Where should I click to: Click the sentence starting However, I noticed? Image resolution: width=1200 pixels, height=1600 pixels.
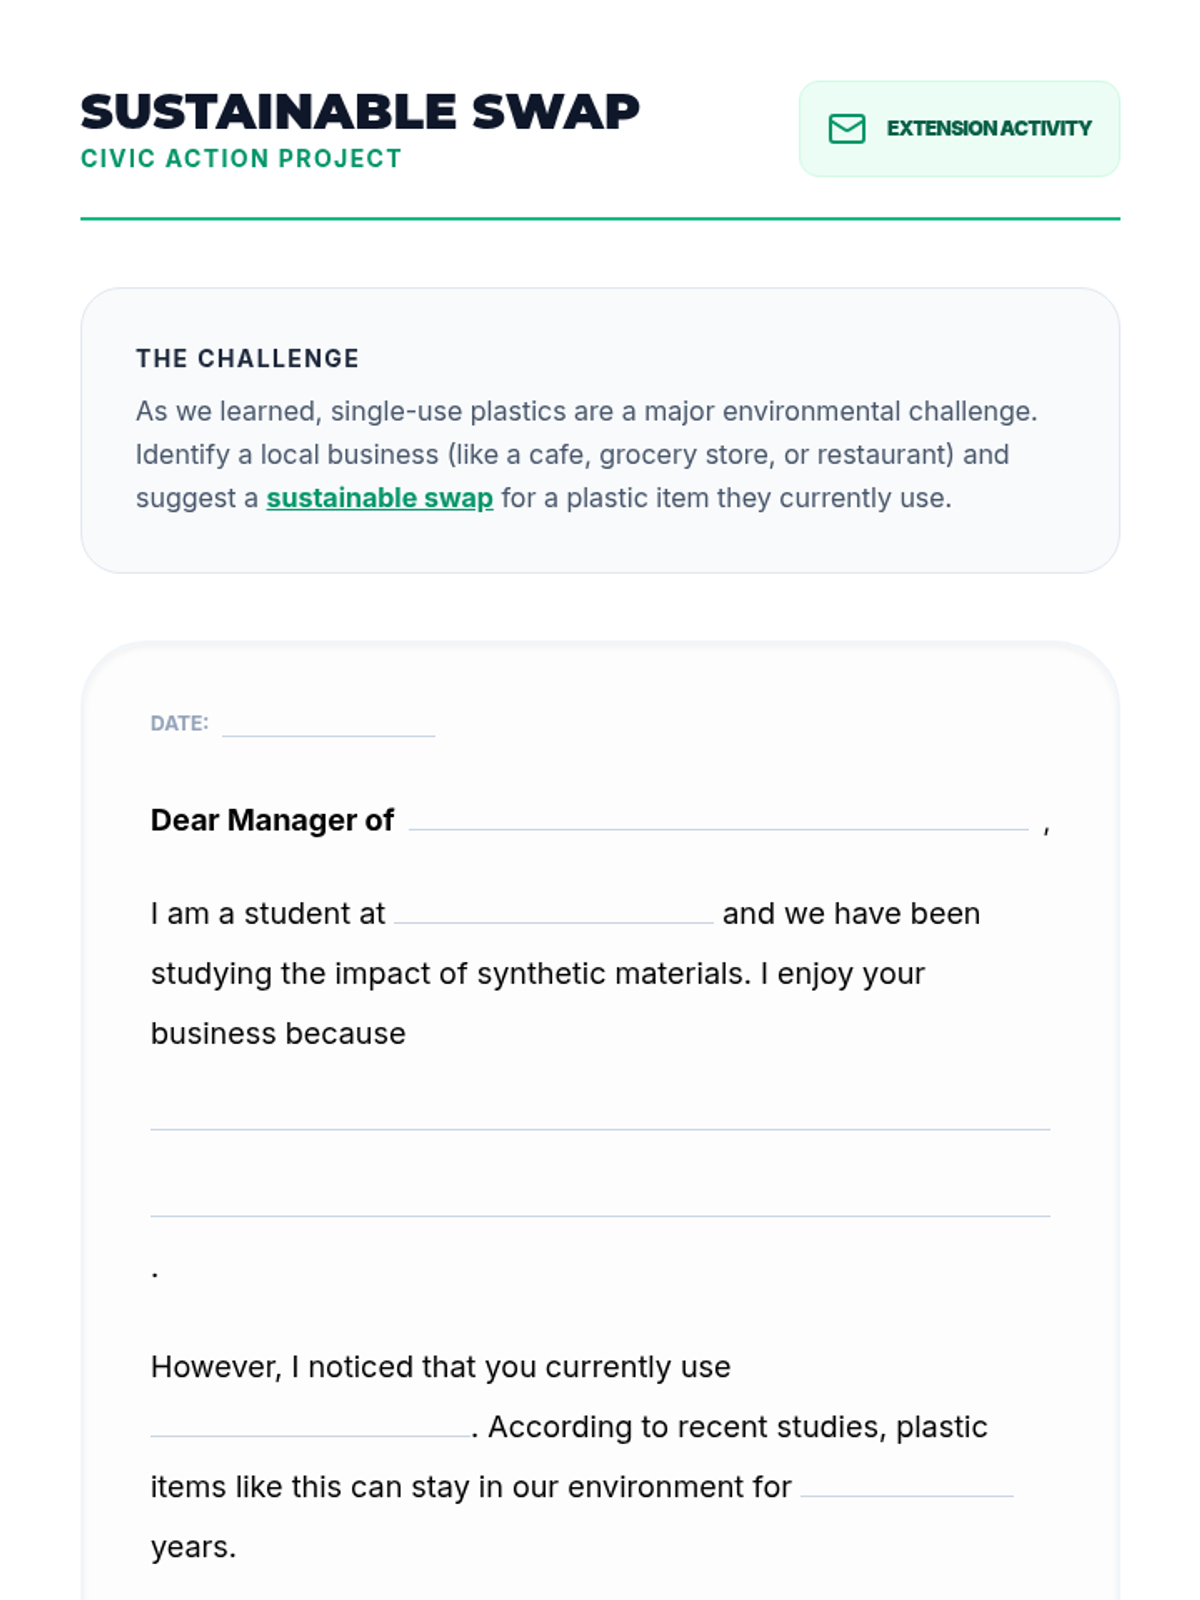click(440, 1367)
